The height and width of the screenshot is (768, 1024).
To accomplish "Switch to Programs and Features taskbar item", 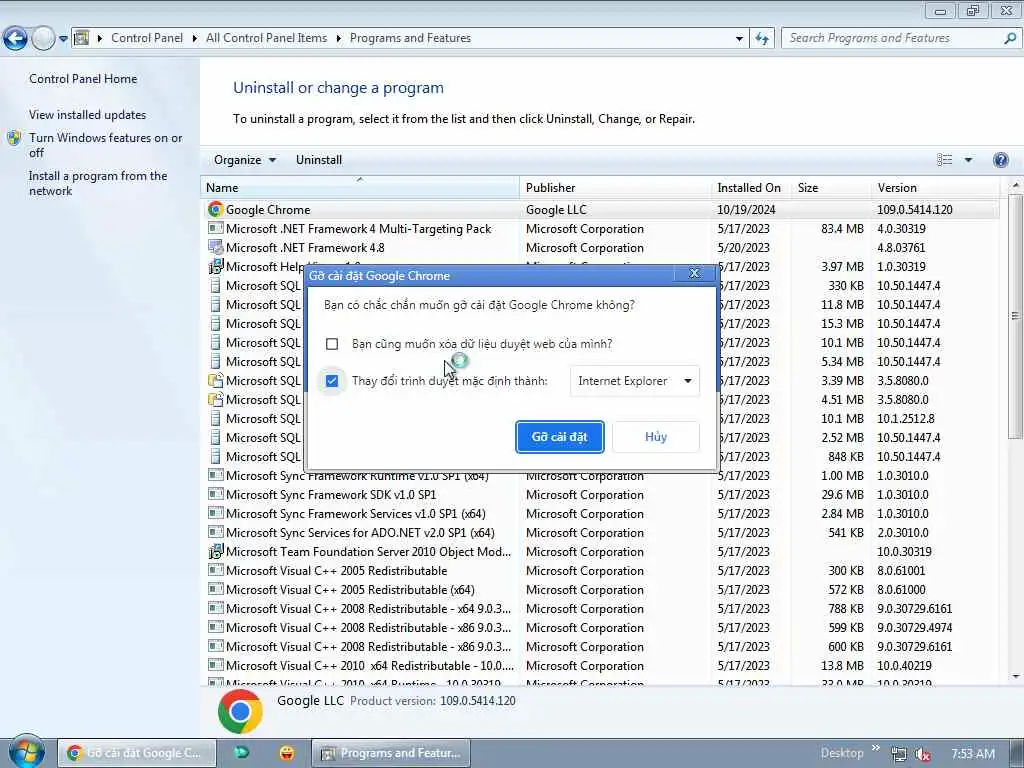I will pos(391,753).
